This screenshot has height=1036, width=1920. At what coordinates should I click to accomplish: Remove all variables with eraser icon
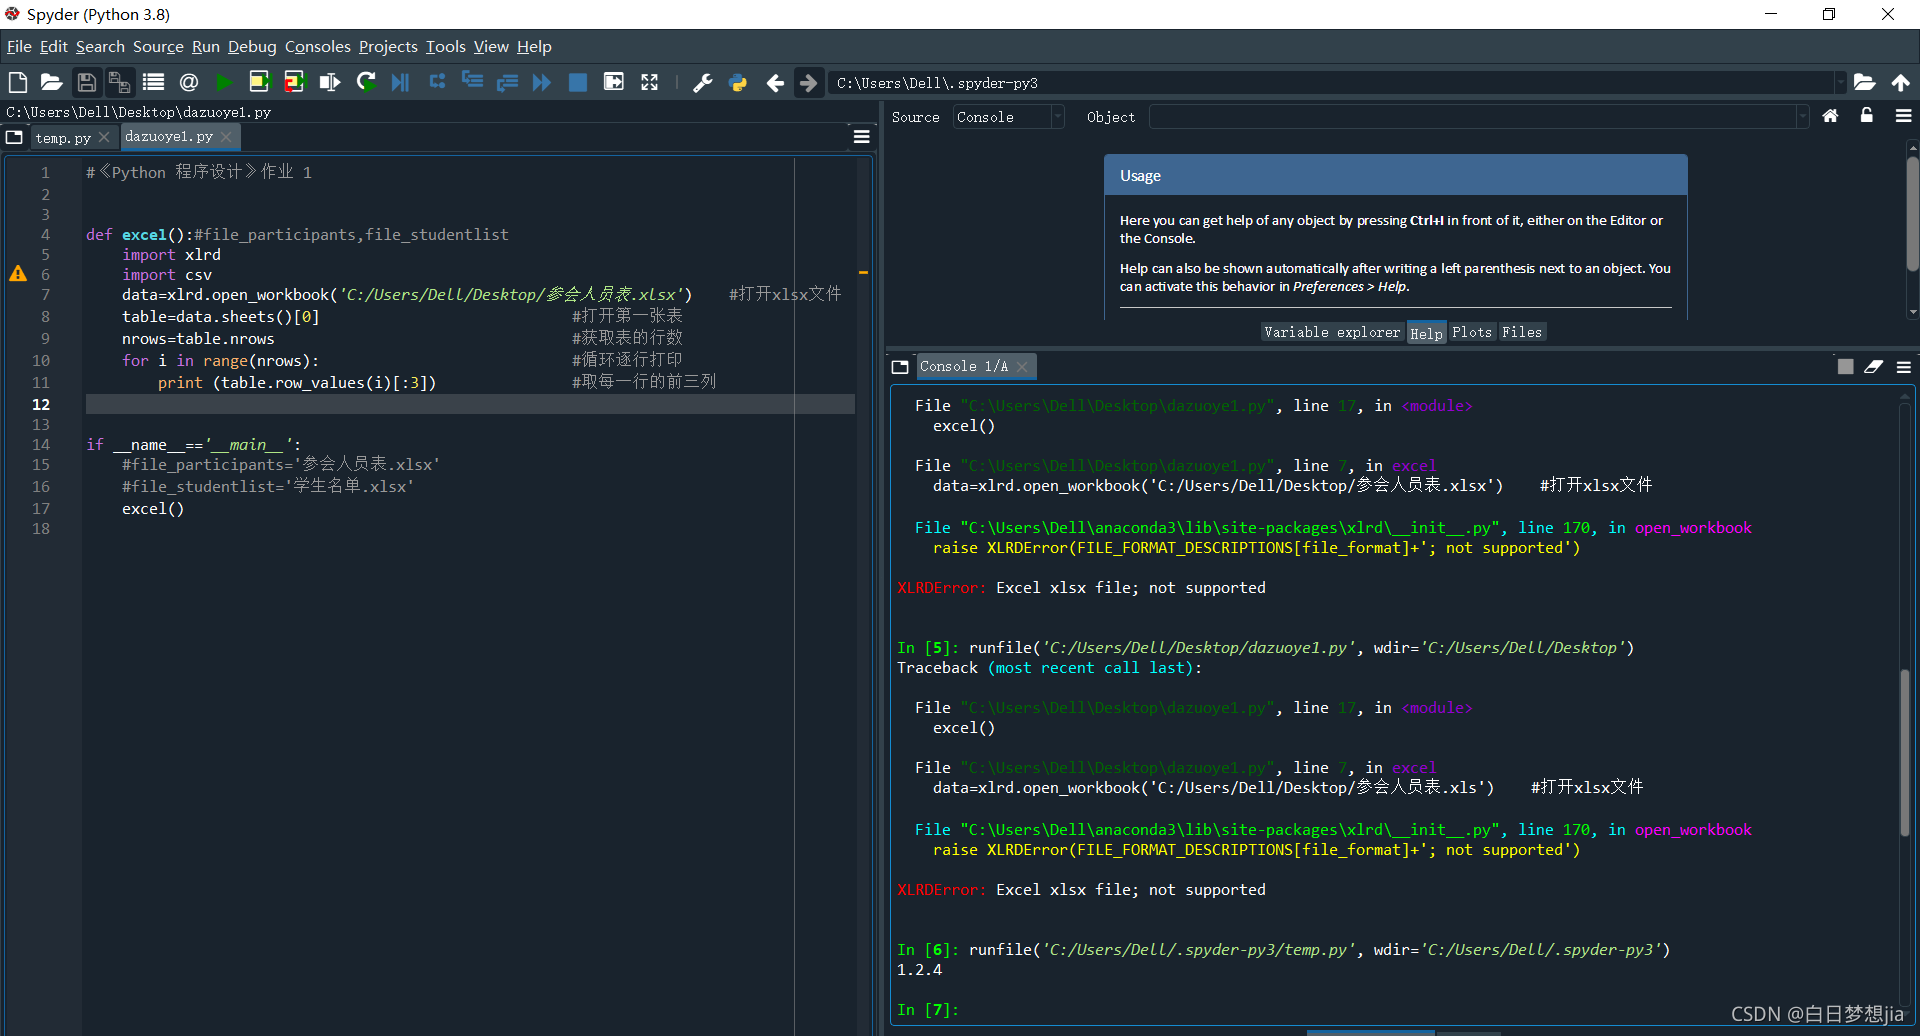(1873, 366)
